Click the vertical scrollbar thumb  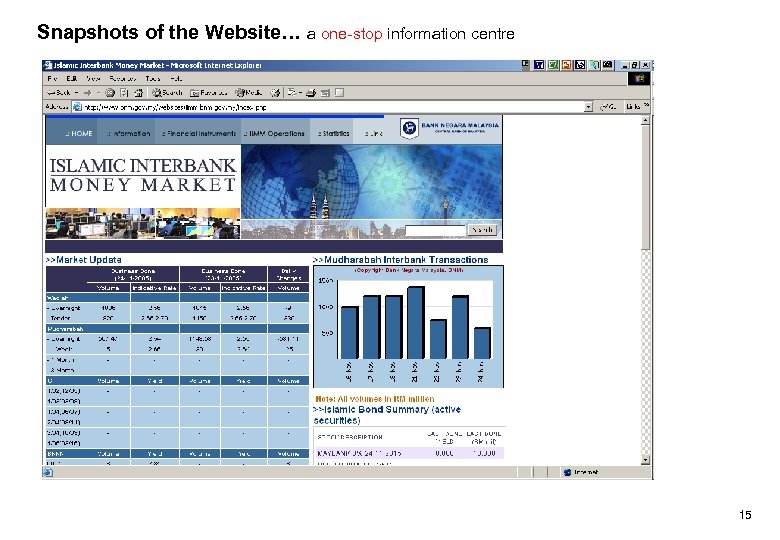645,187
